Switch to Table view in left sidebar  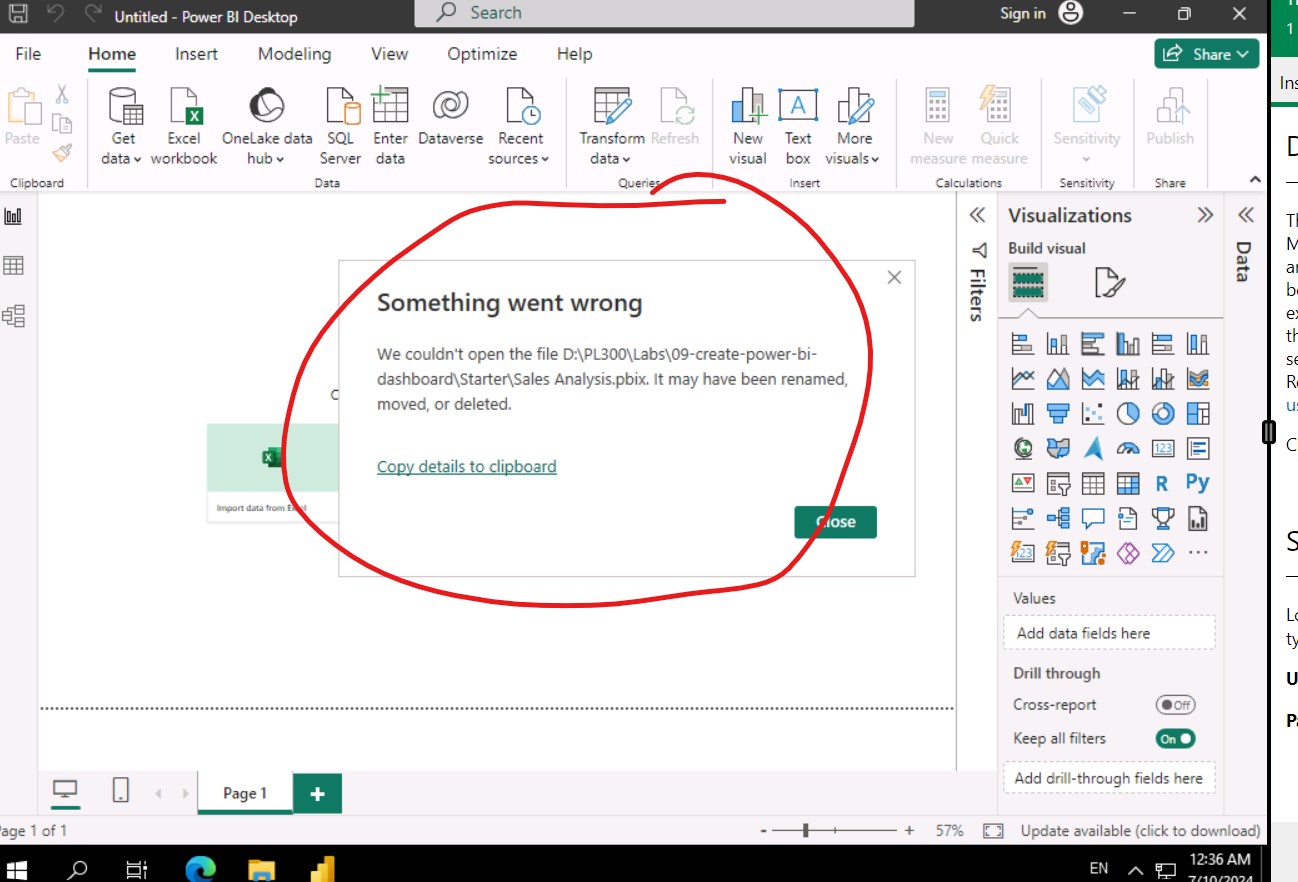(x=14, y=266)
